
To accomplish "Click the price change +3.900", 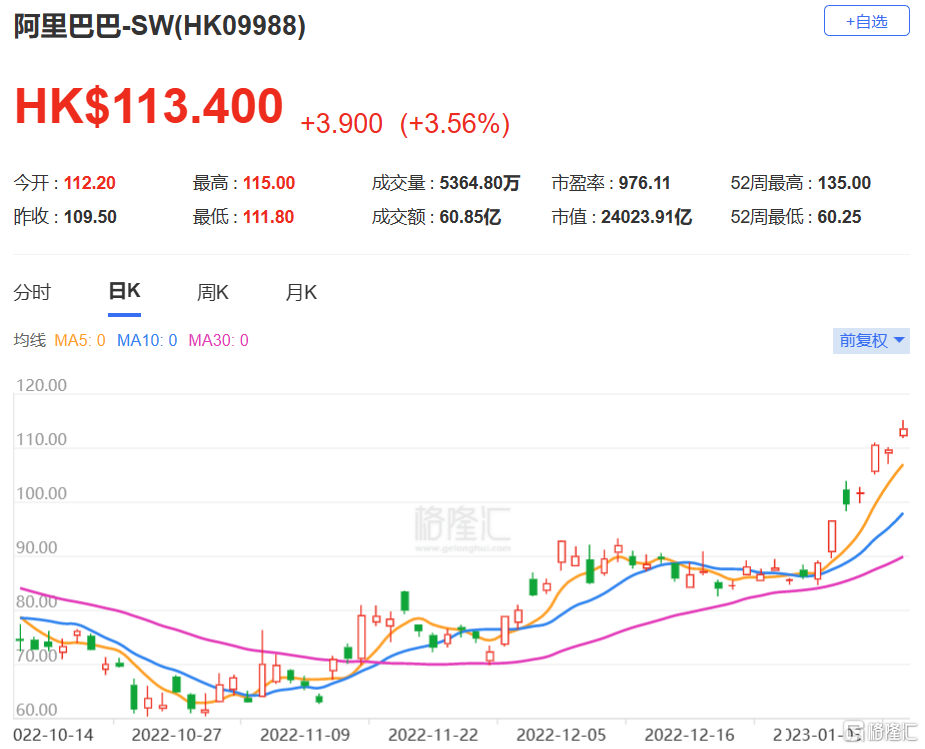I will 342,124.
